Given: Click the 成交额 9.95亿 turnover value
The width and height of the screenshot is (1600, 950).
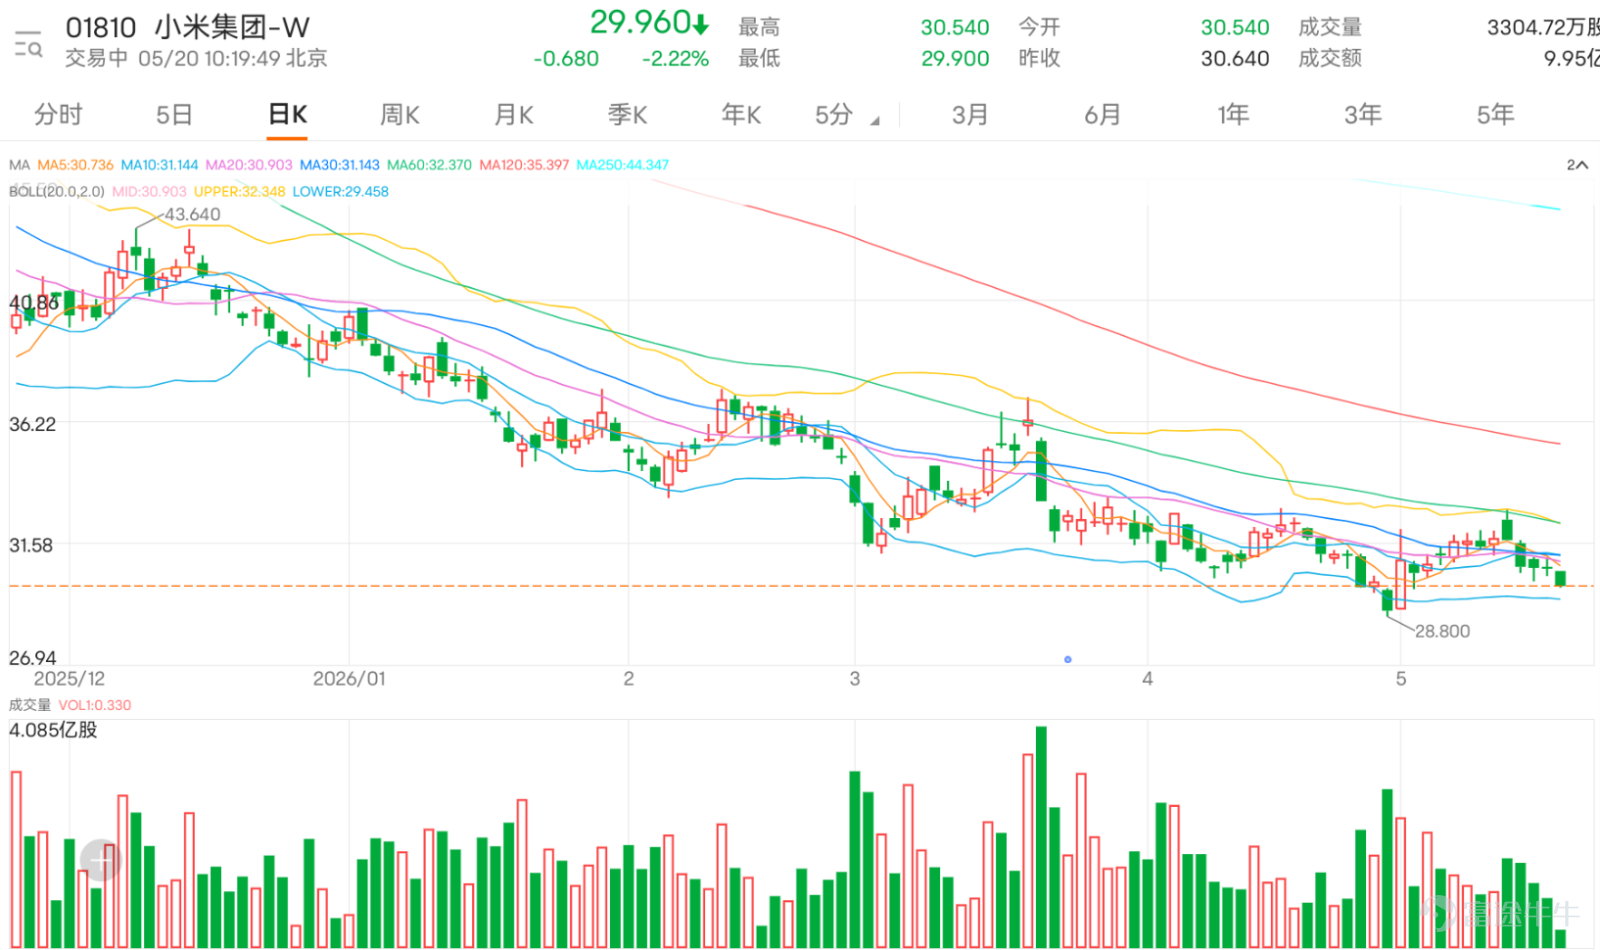Looking at the screenshot, I should point(1571,59).
